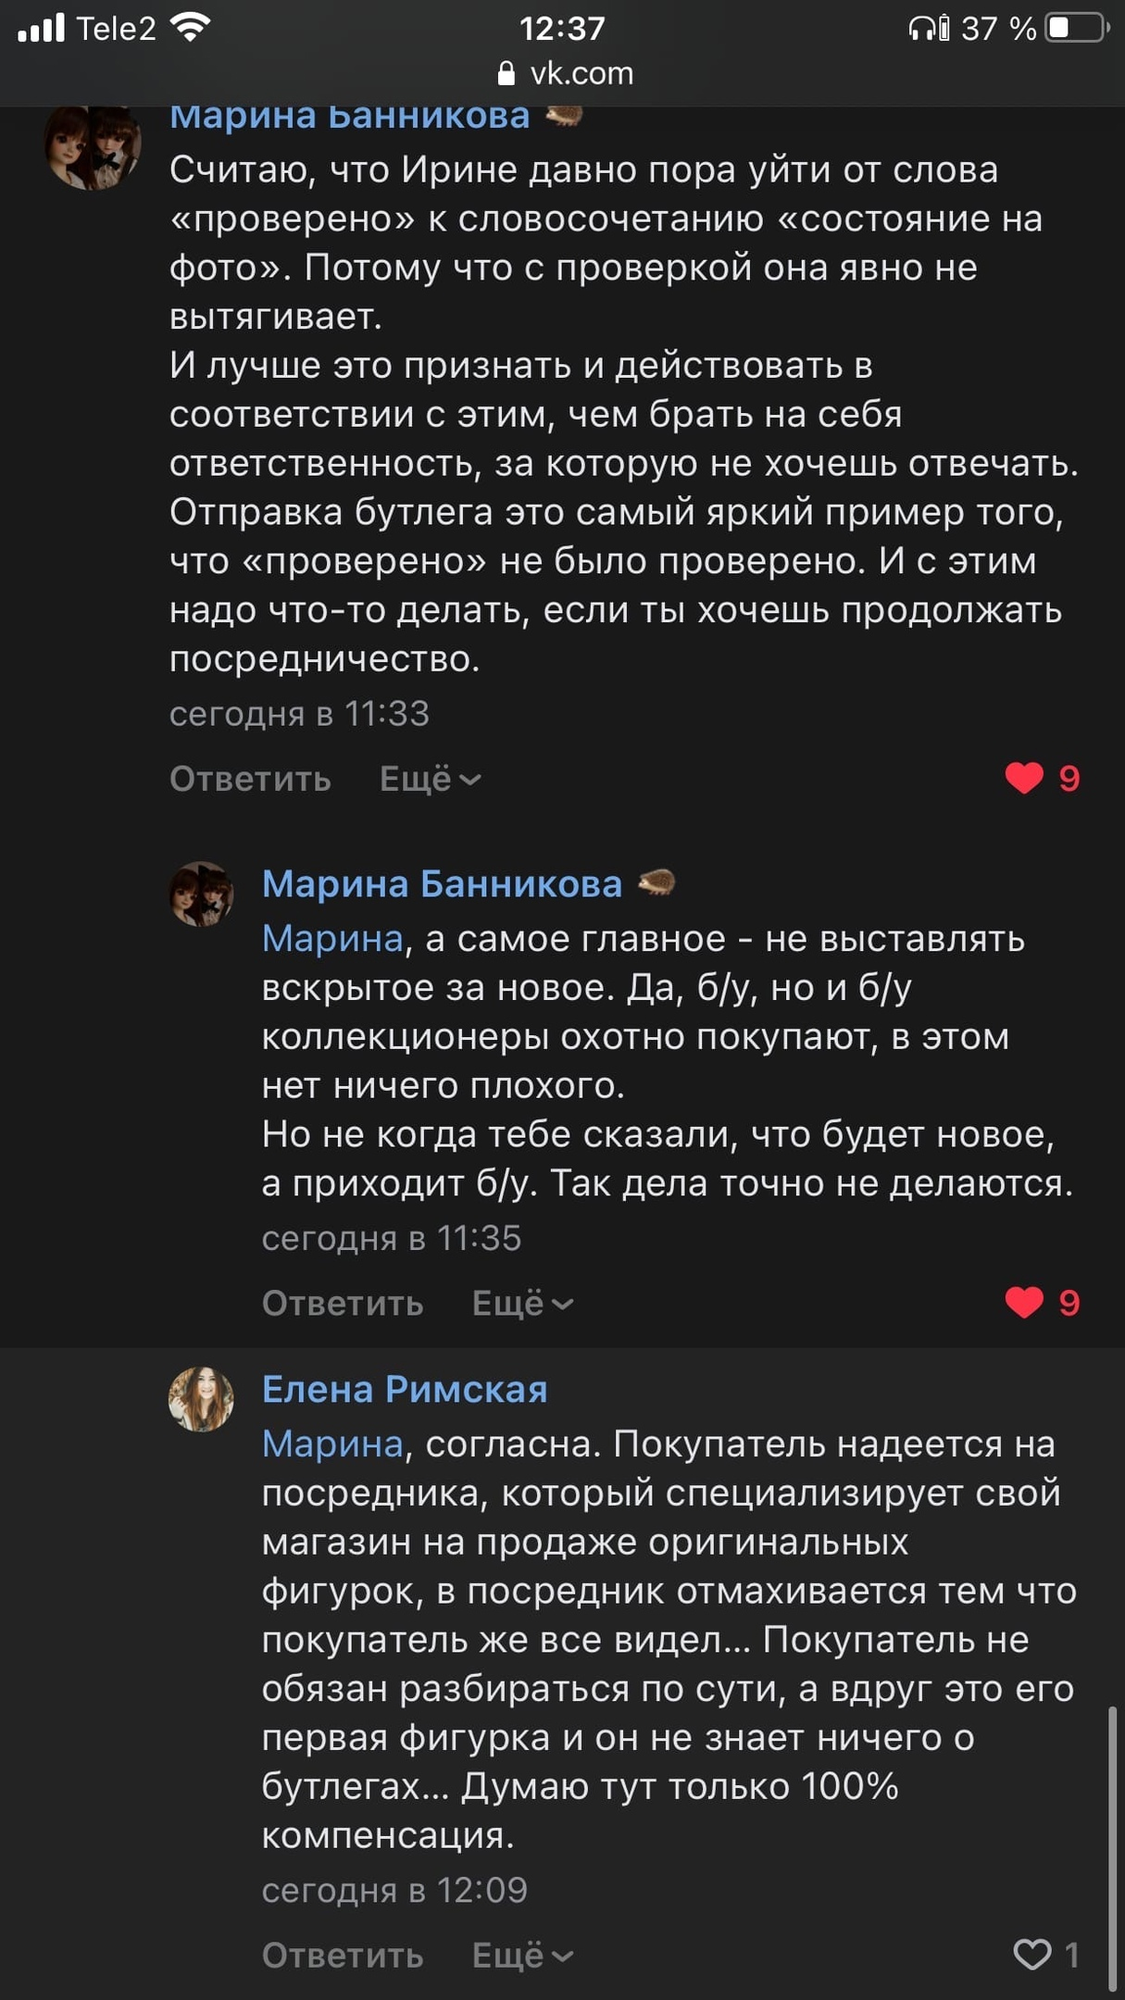The width and height of the screenshot is (1125, 2000).
Task: Tap the avatar beside Marina's 11:35 reply
Action: point(201,894)
